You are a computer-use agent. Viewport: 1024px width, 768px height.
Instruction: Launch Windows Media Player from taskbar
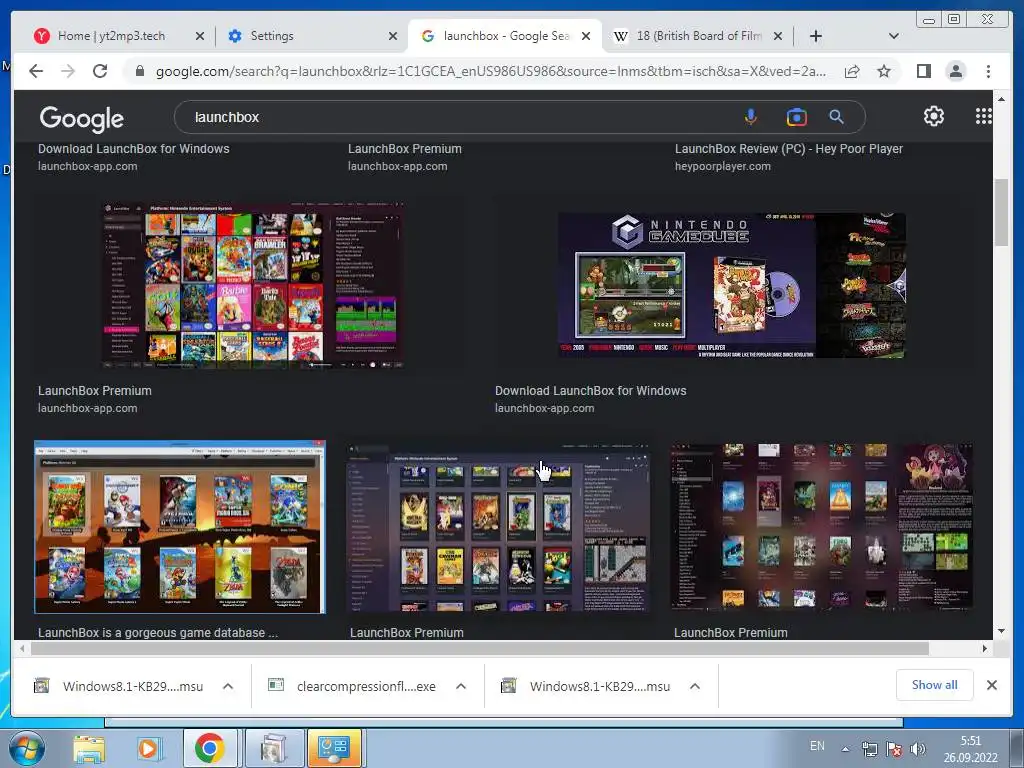tap(148, 748)
